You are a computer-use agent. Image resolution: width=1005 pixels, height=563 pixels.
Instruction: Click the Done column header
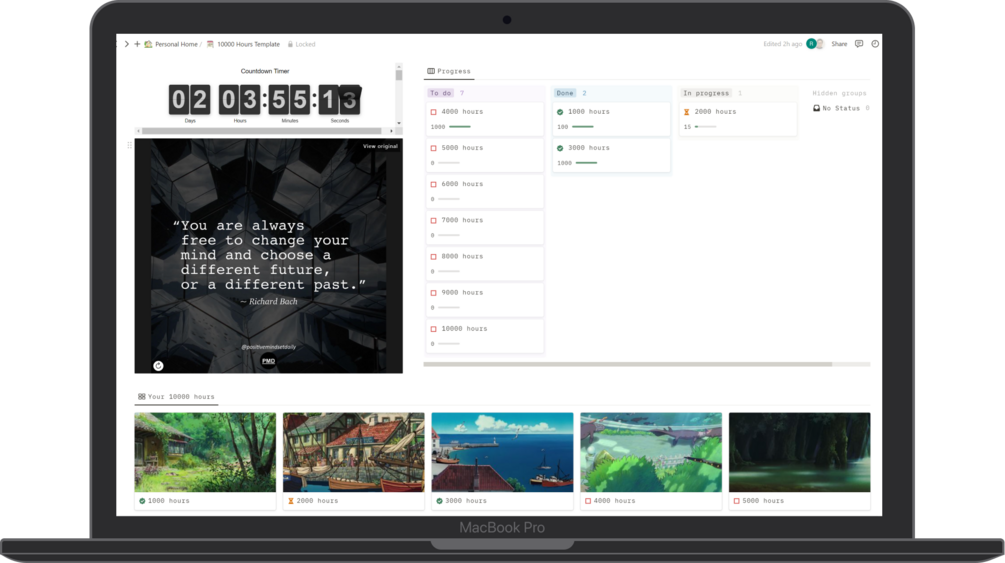[x=565, y=93]
